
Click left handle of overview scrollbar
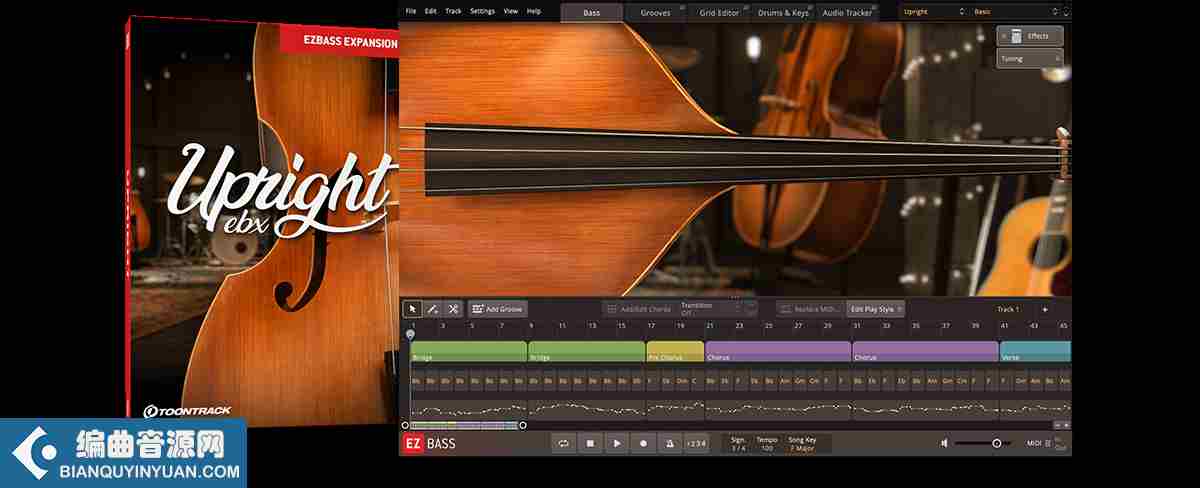click(x=405, y=425)
